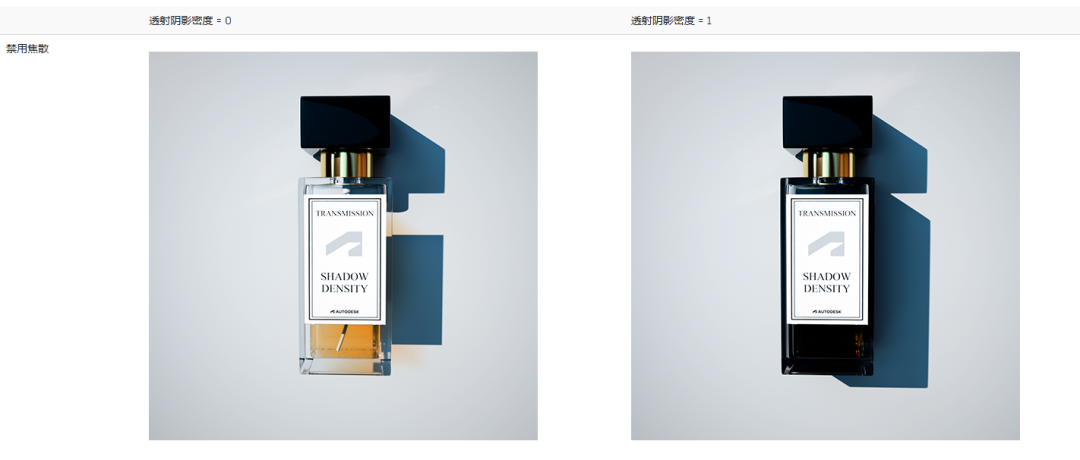
Task: Click the '透射阴影密度 = 0' column header
Action: (x=190, y=20)
